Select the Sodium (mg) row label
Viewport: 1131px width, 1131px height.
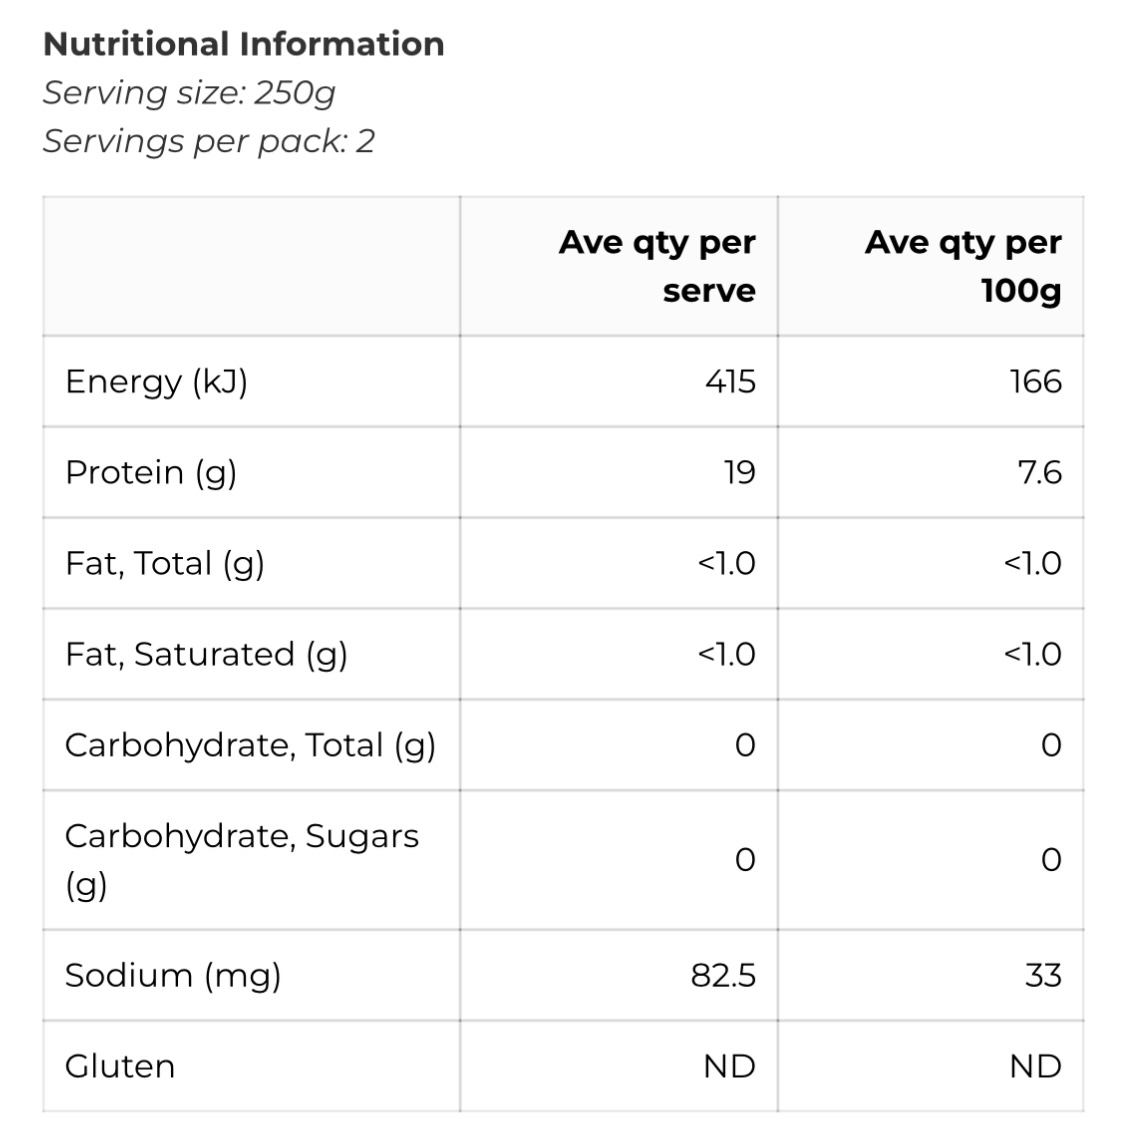click(x=173, y=975)
